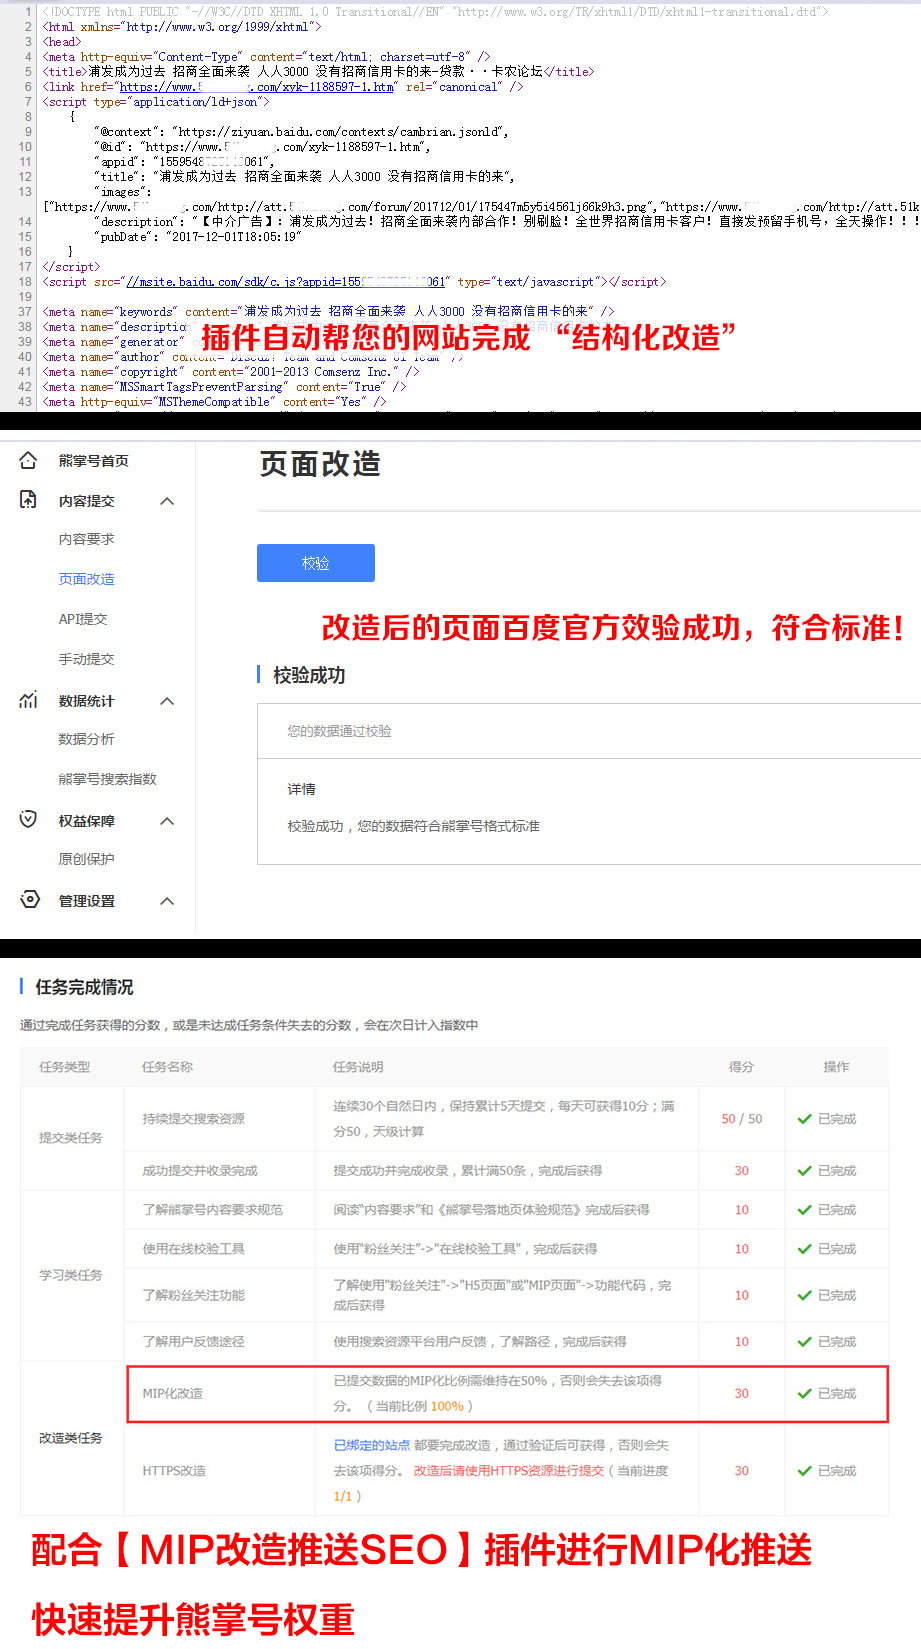Click the 使用在线校验工具 task name
Viewport: 921px width, 1649px height.
[x=193, y=1249]
